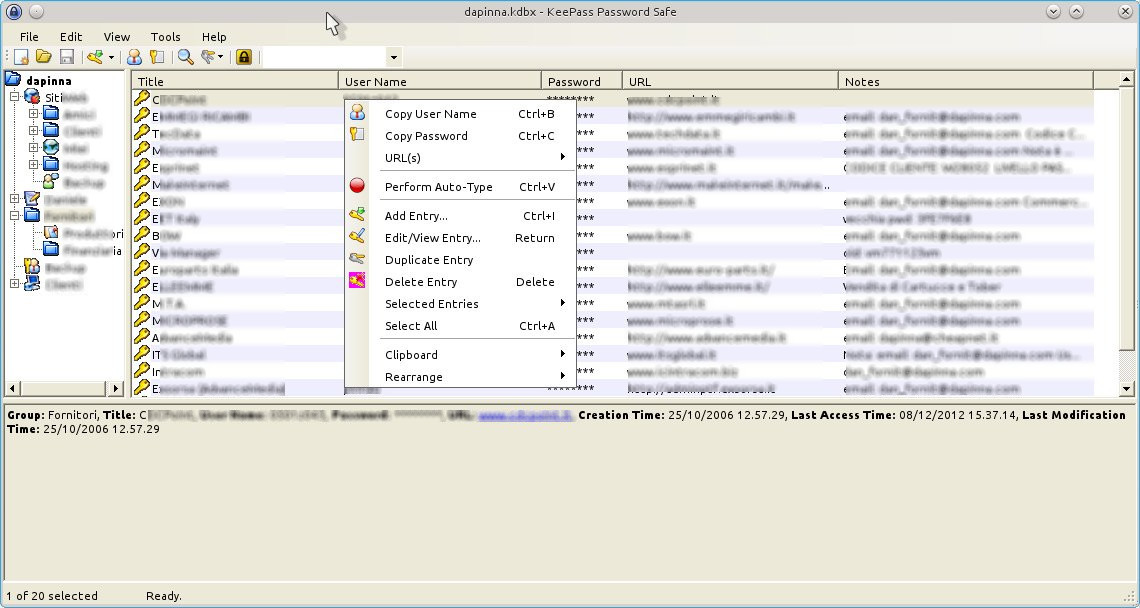Open the quick-search combo box dropdown arrow
The height and width of the screenshot is (608, 1140).
coord(393,57)
